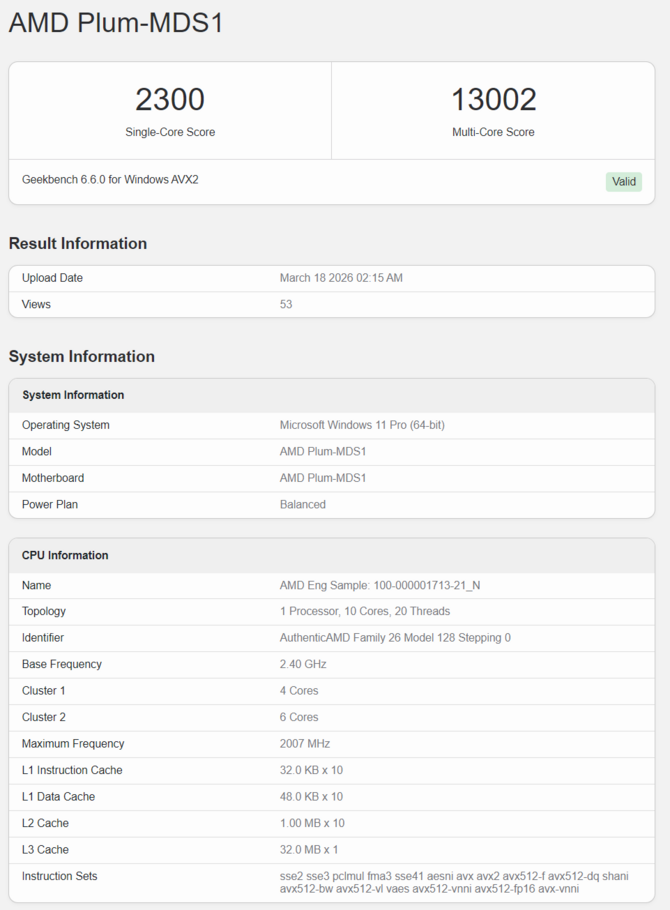Click the L3 Cache label
This screenshot has width=670, height=910.
click(x=45, y=850)
